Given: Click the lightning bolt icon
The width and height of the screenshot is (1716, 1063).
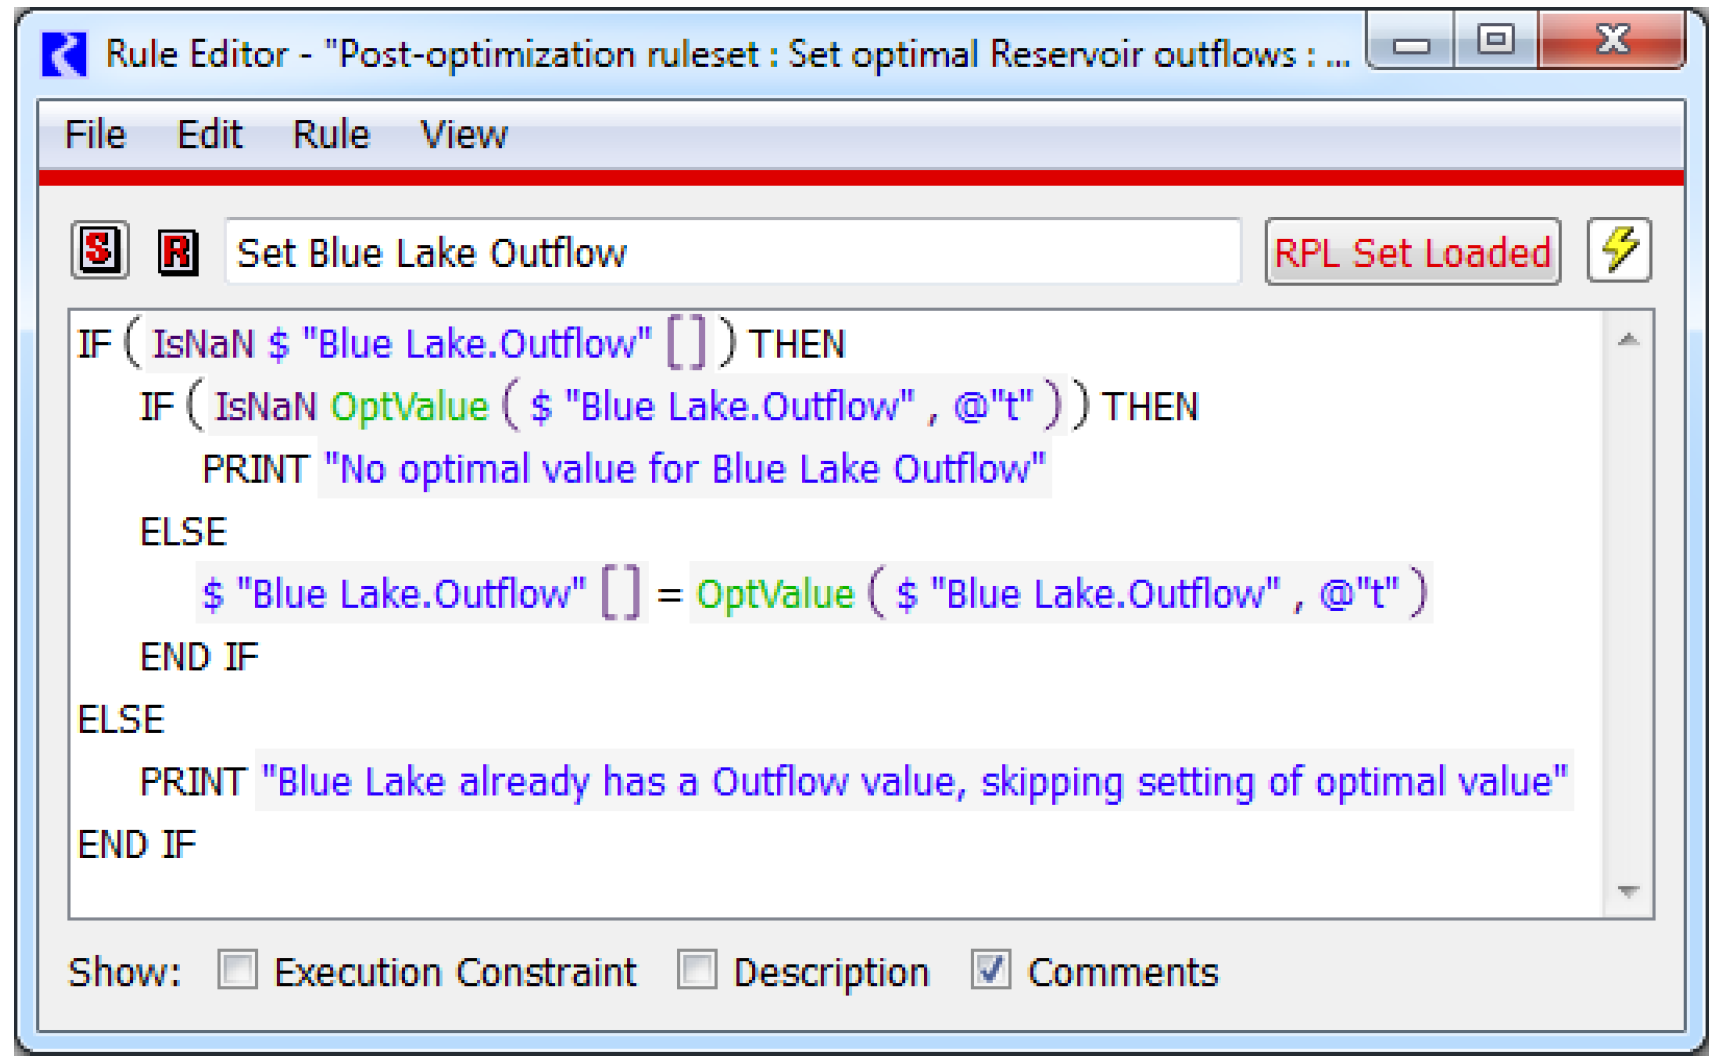Looking at the screenshot, I should (x=1618, y=250).
